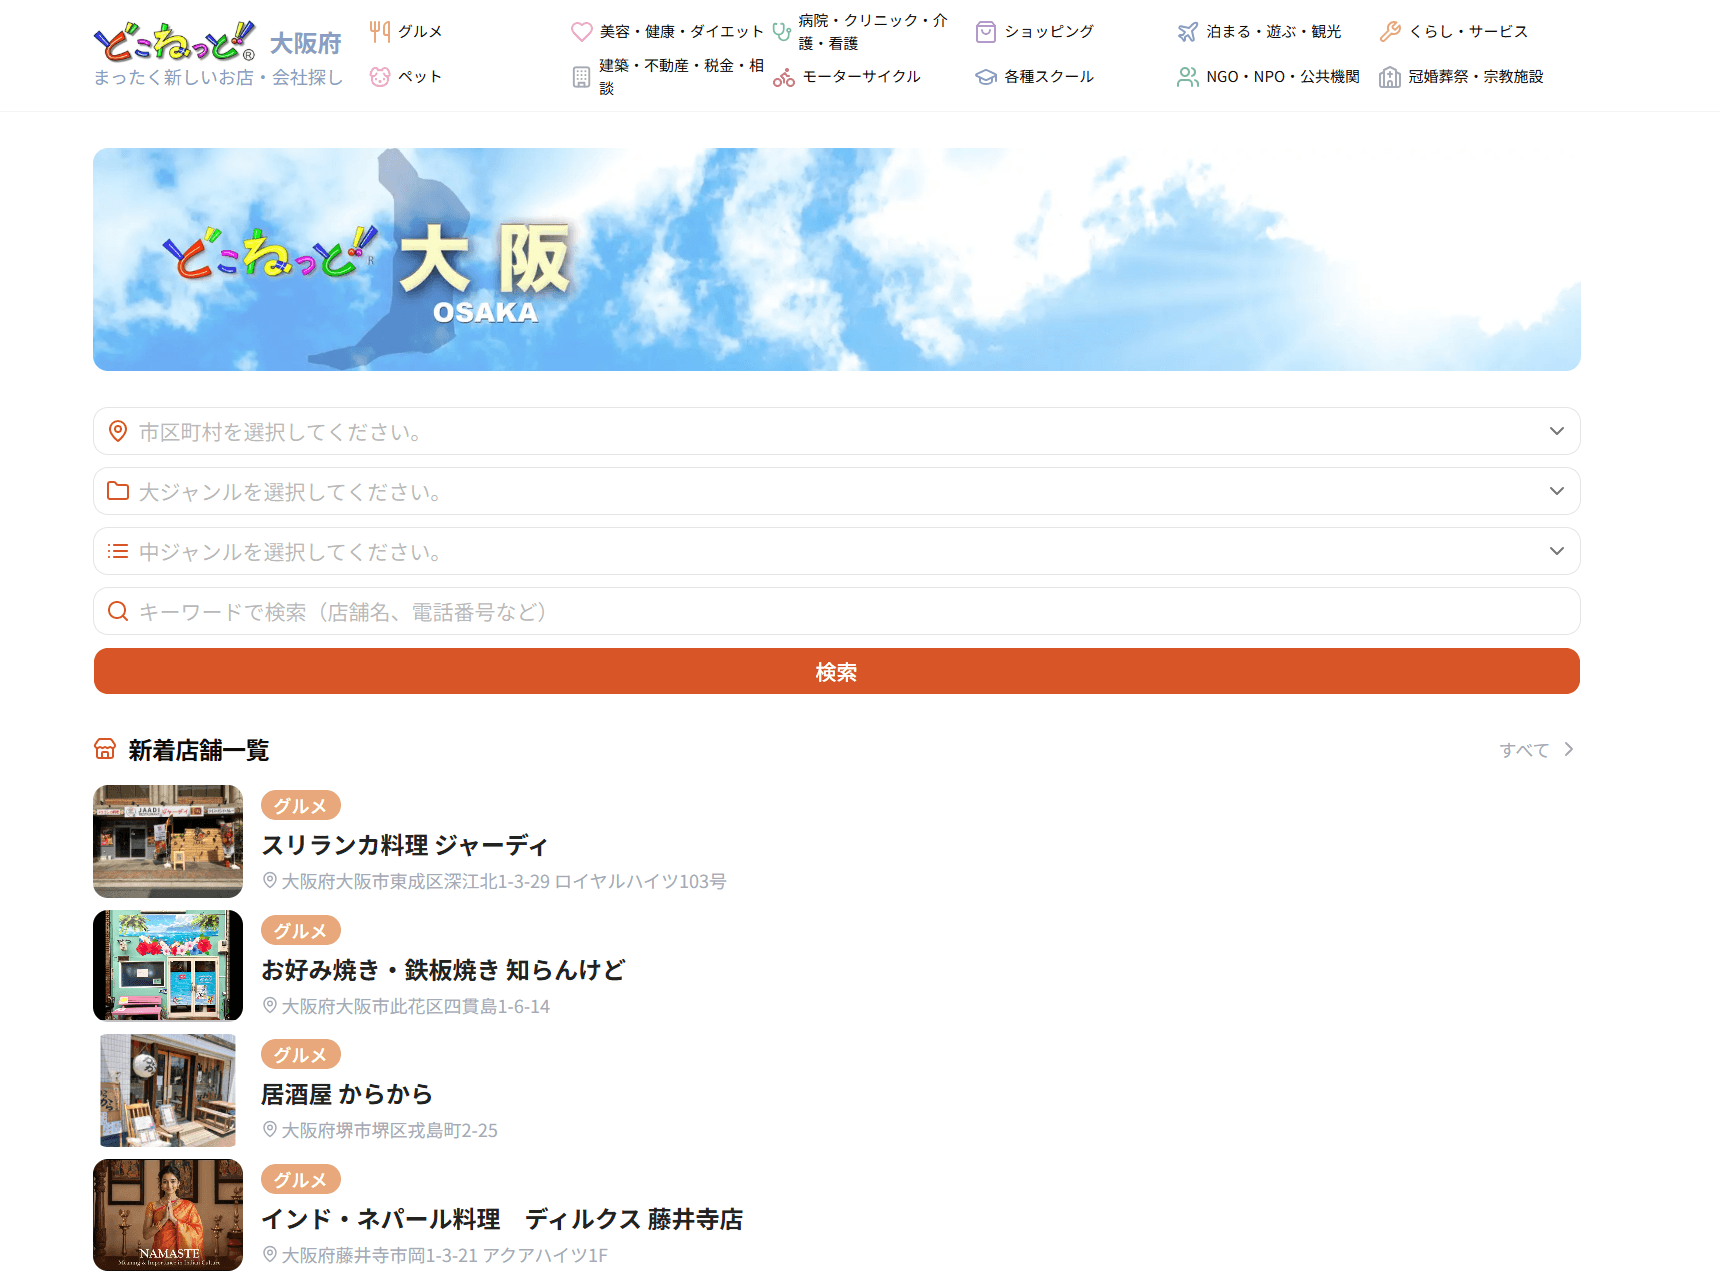Open インド・ネパール料理 ディルクス 藤井寺店 link
The height and width of the screenshot is (1281, 1720).
[x=502, y=1219]
